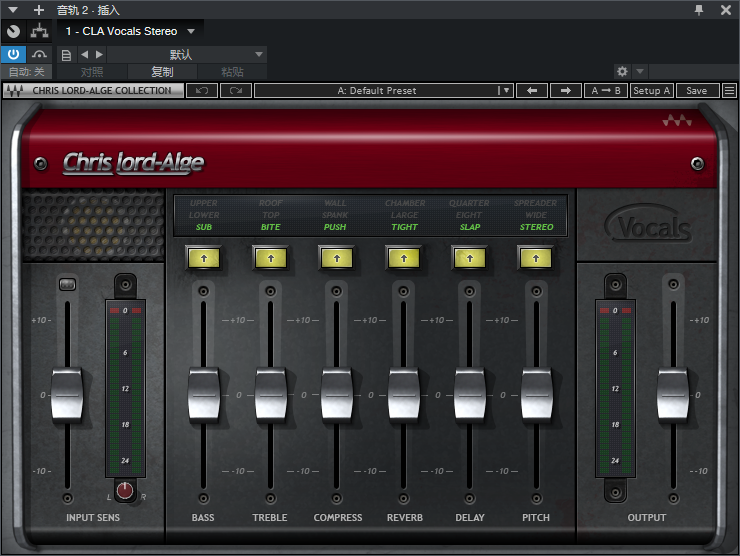Expand the 默认 preset dropdown
This screenshot has width=740, height=556.
[186, 55]
